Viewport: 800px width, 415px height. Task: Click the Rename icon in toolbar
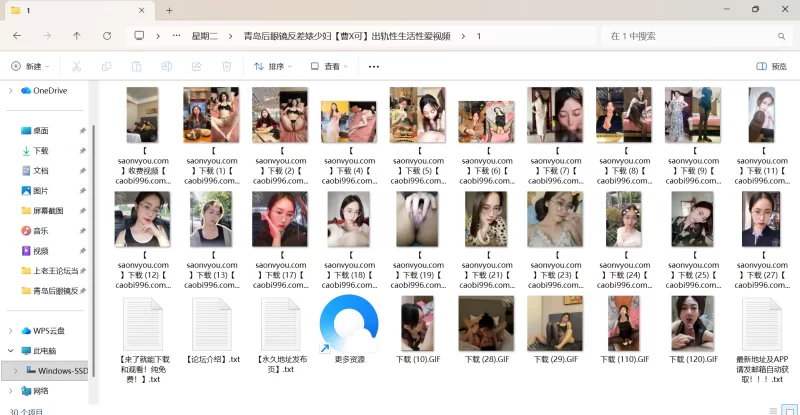tap(166, 67)
